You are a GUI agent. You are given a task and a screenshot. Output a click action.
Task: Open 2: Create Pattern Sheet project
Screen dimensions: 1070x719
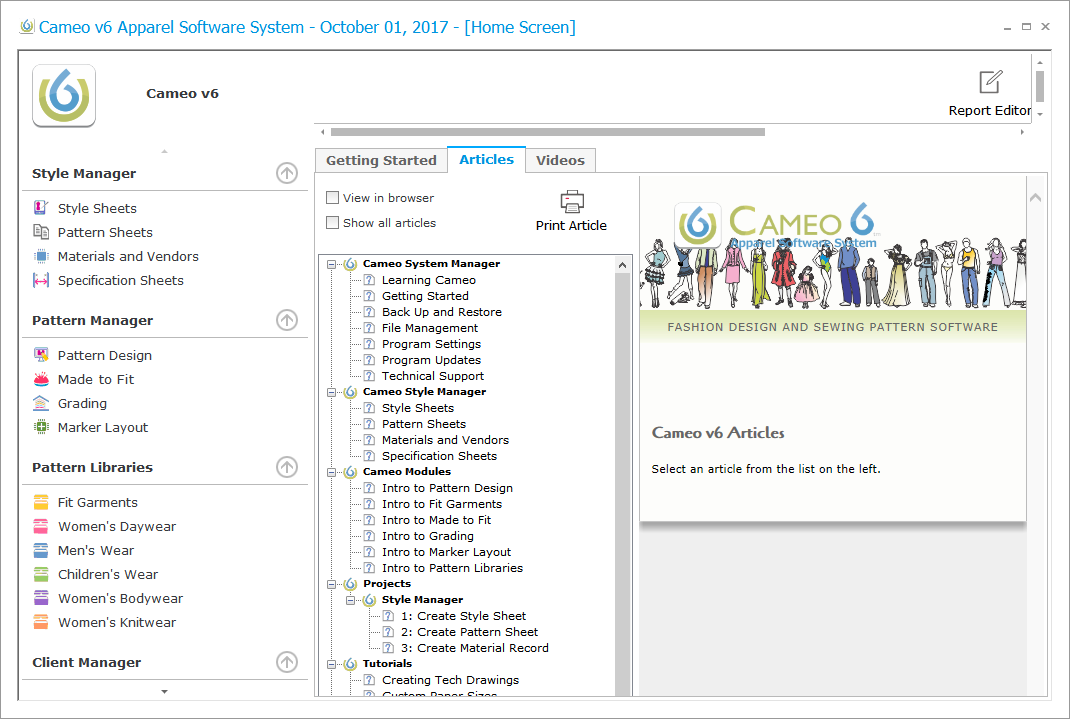pyautogui.click(x=469, y=632)
